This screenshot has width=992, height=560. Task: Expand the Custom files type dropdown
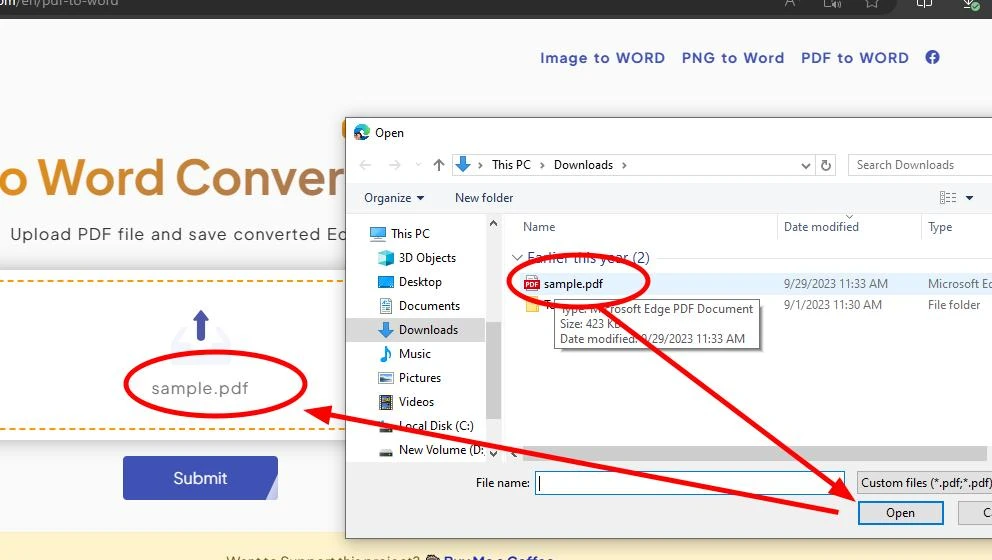point(924,483)
